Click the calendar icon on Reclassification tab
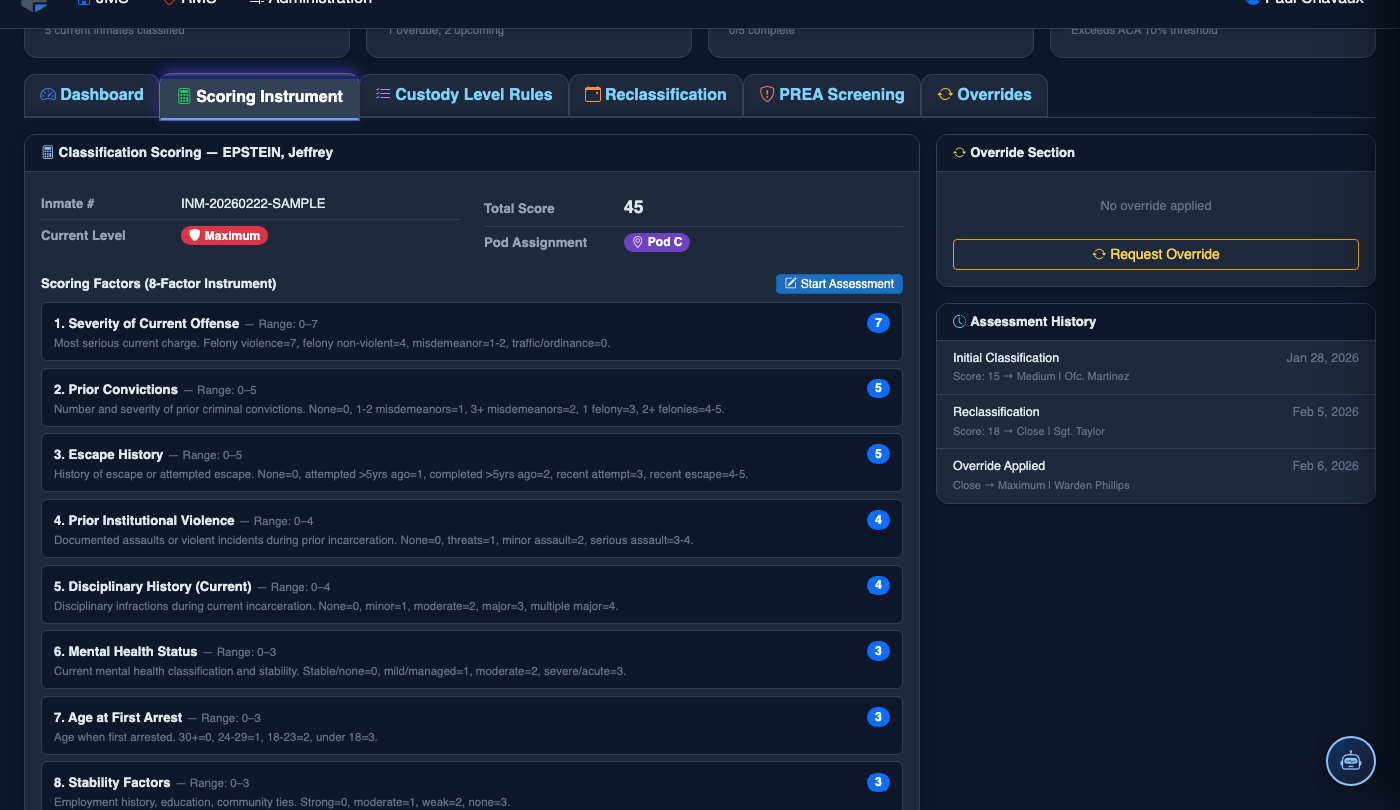The width and height of the screenshot is (1400, 810). tap(593, 94)
